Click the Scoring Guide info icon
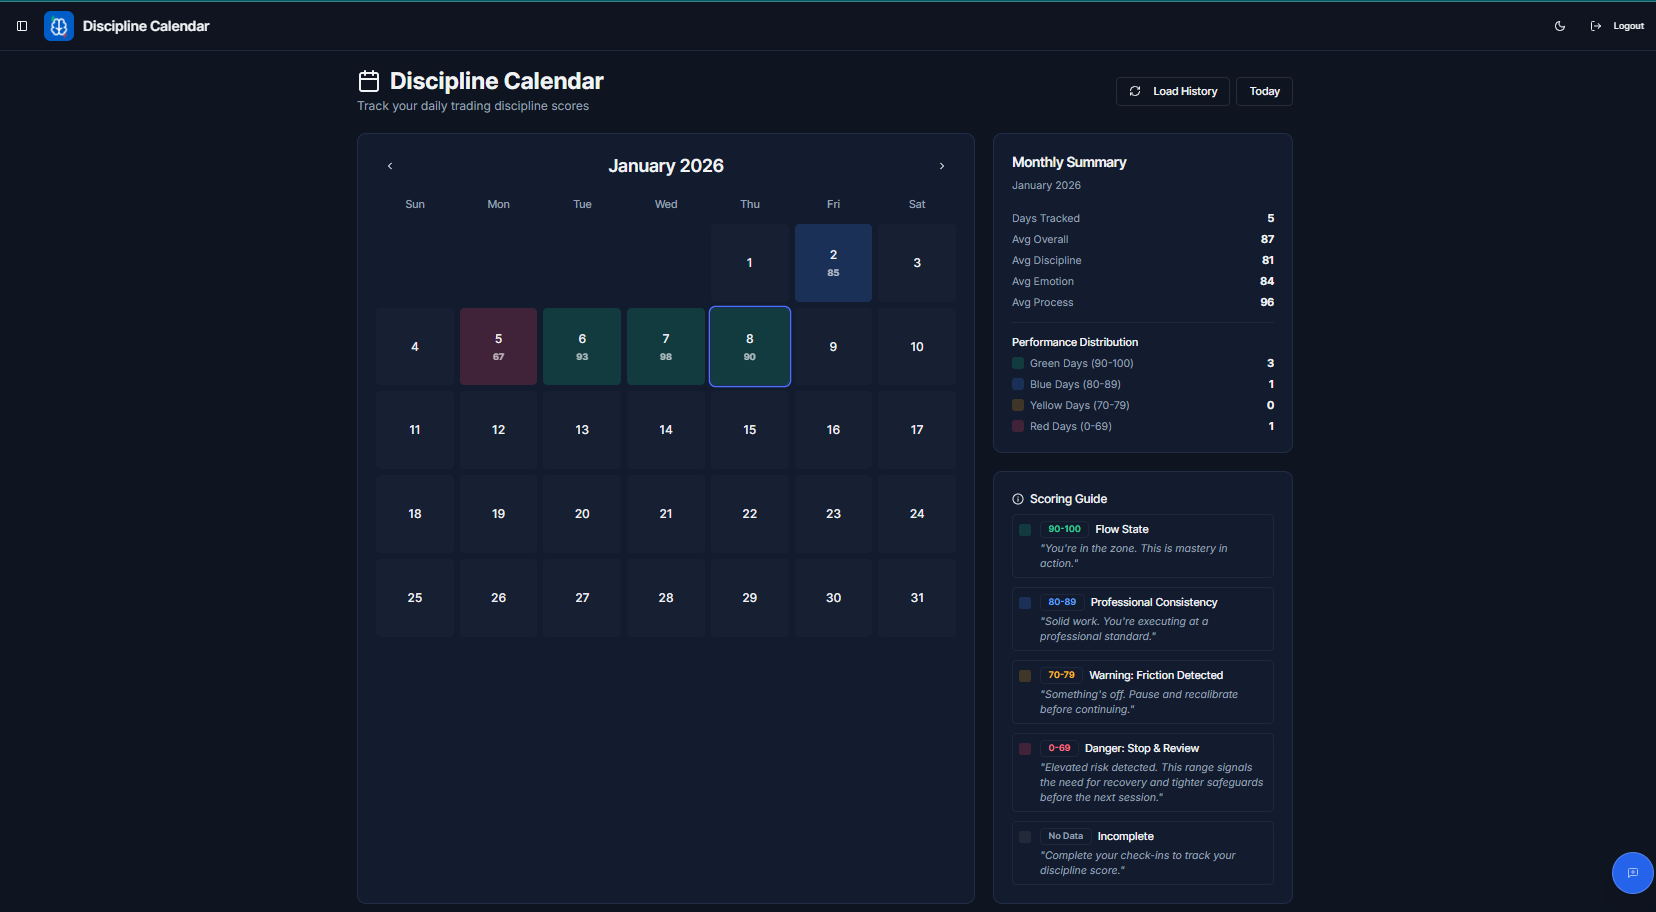This screenshot has width=1656, height=912. pyautogui.click(x=1018, y=499)
